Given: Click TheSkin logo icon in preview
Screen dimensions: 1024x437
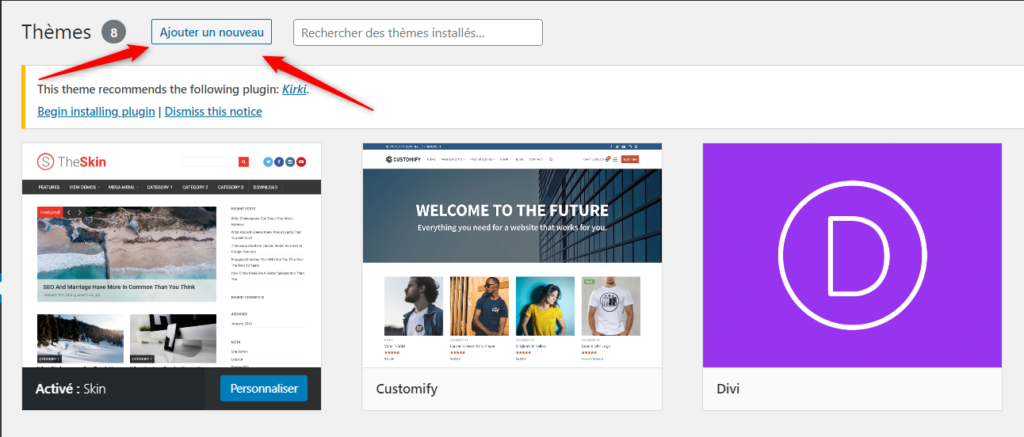Looking at the screenshot, I should point(45,161).
